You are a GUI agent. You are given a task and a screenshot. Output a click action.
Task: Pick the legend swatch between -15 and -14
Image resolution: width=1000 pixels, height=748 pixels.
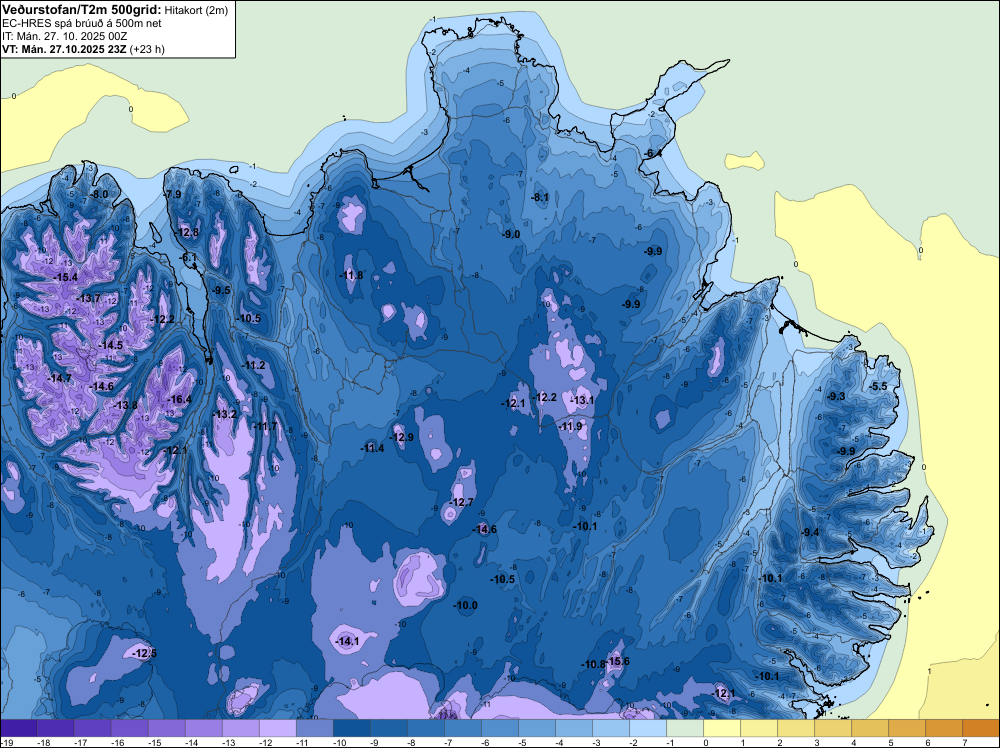point(166,728)
